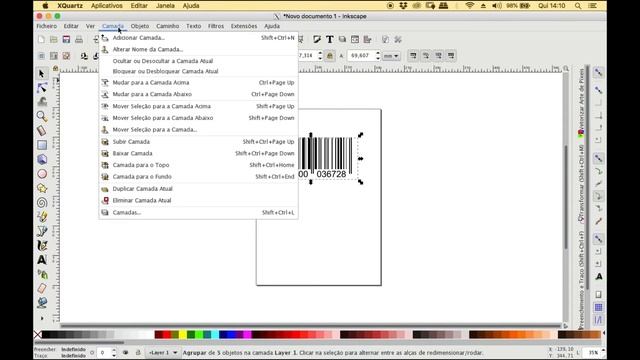The height and width of the screenshot is (360, 640).
Task: Toggle scale stroke width with object button
Action: [413, 56]
